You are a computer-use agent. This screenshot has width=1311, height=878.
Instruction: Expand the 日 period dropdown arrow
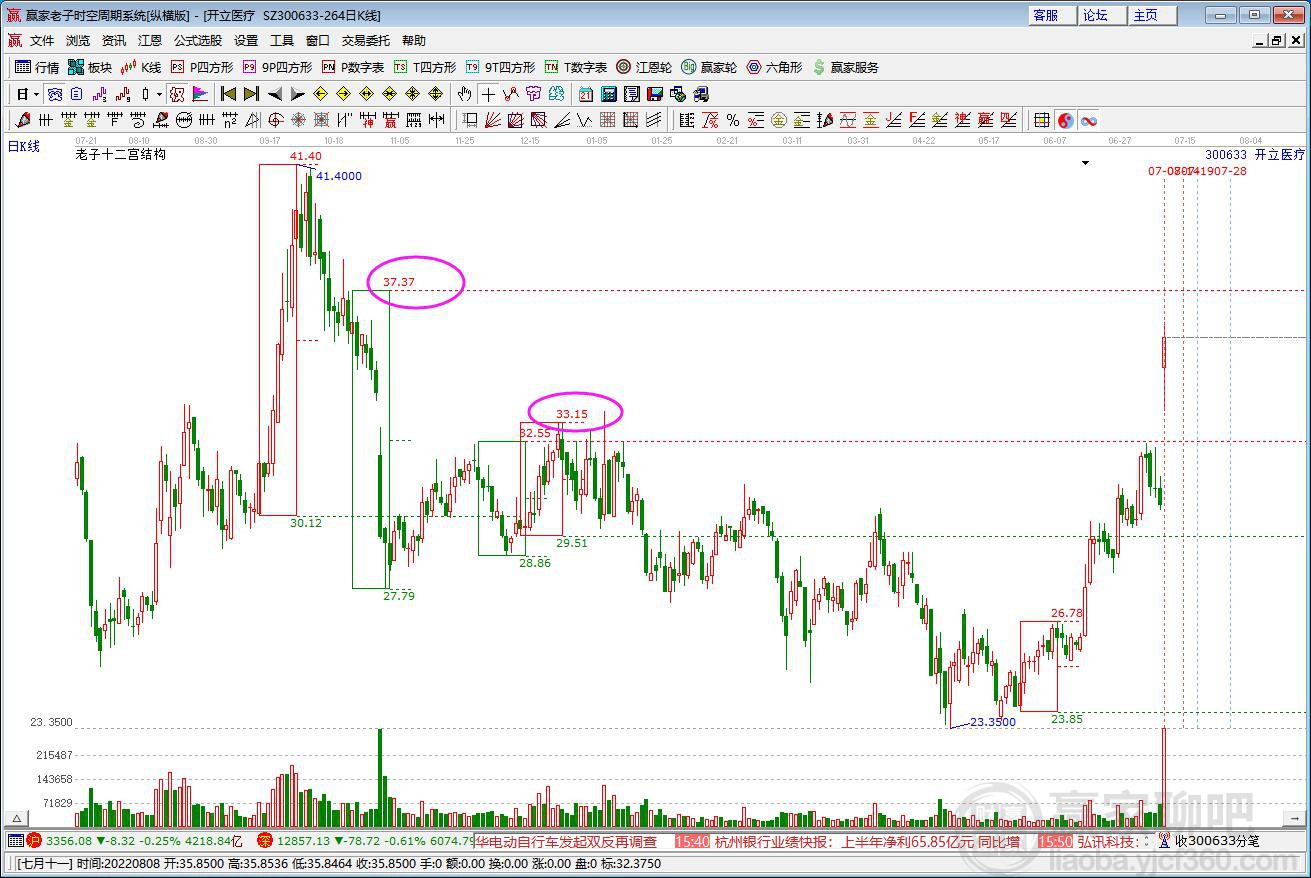tap(36, 94)
